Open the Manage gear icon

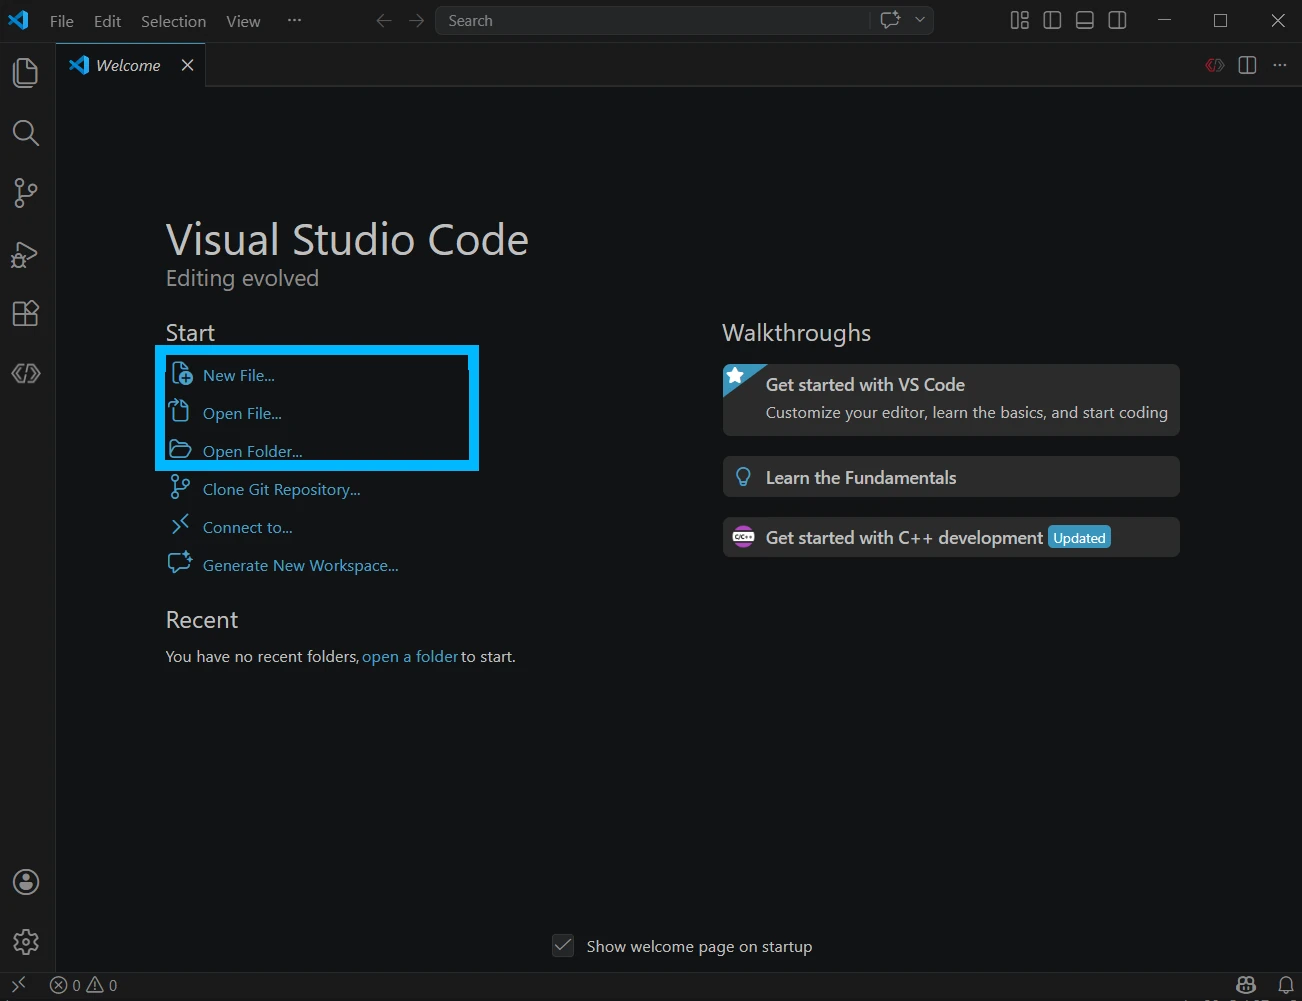point(26,942)
